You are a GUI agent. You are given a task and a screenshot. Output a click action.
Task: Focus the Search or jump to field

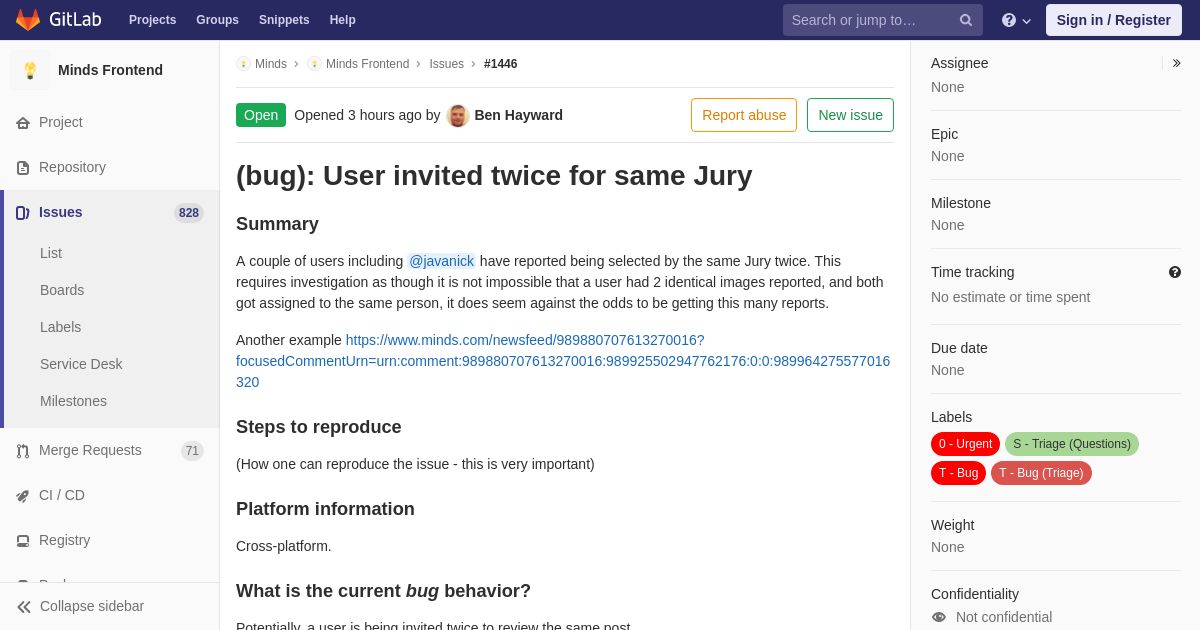tap(883, 20)
